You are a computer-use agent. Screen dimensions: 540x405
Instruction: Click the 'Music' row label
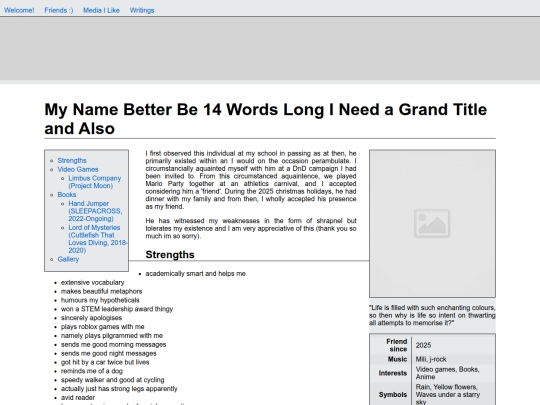(x=397, y=359)
